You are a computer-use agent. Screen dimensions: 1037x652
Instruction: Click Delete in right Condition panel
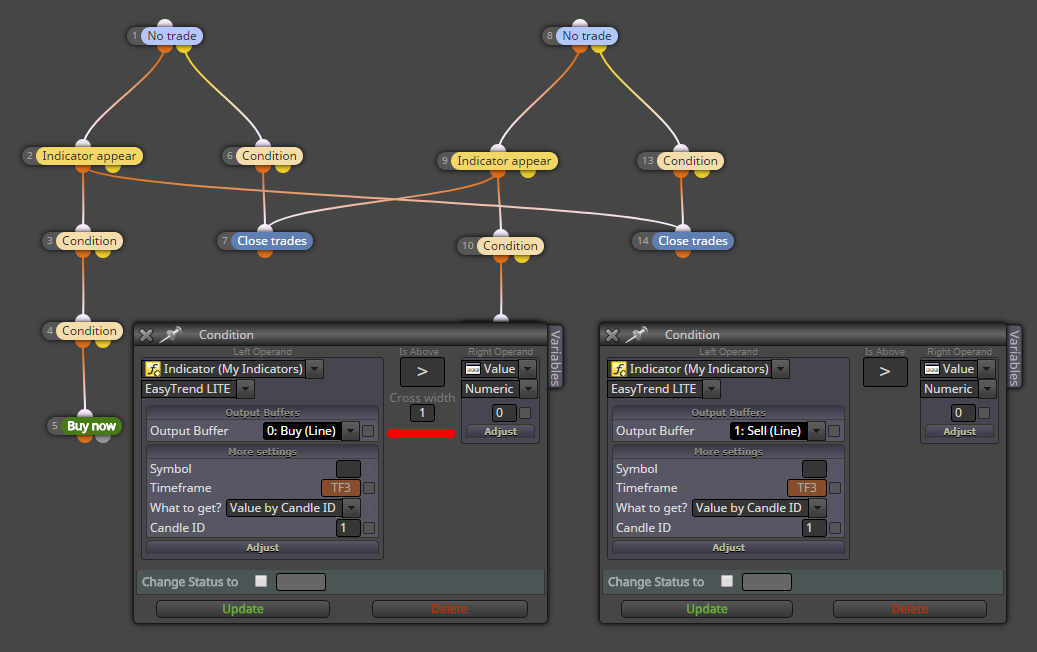pos(910,609)
